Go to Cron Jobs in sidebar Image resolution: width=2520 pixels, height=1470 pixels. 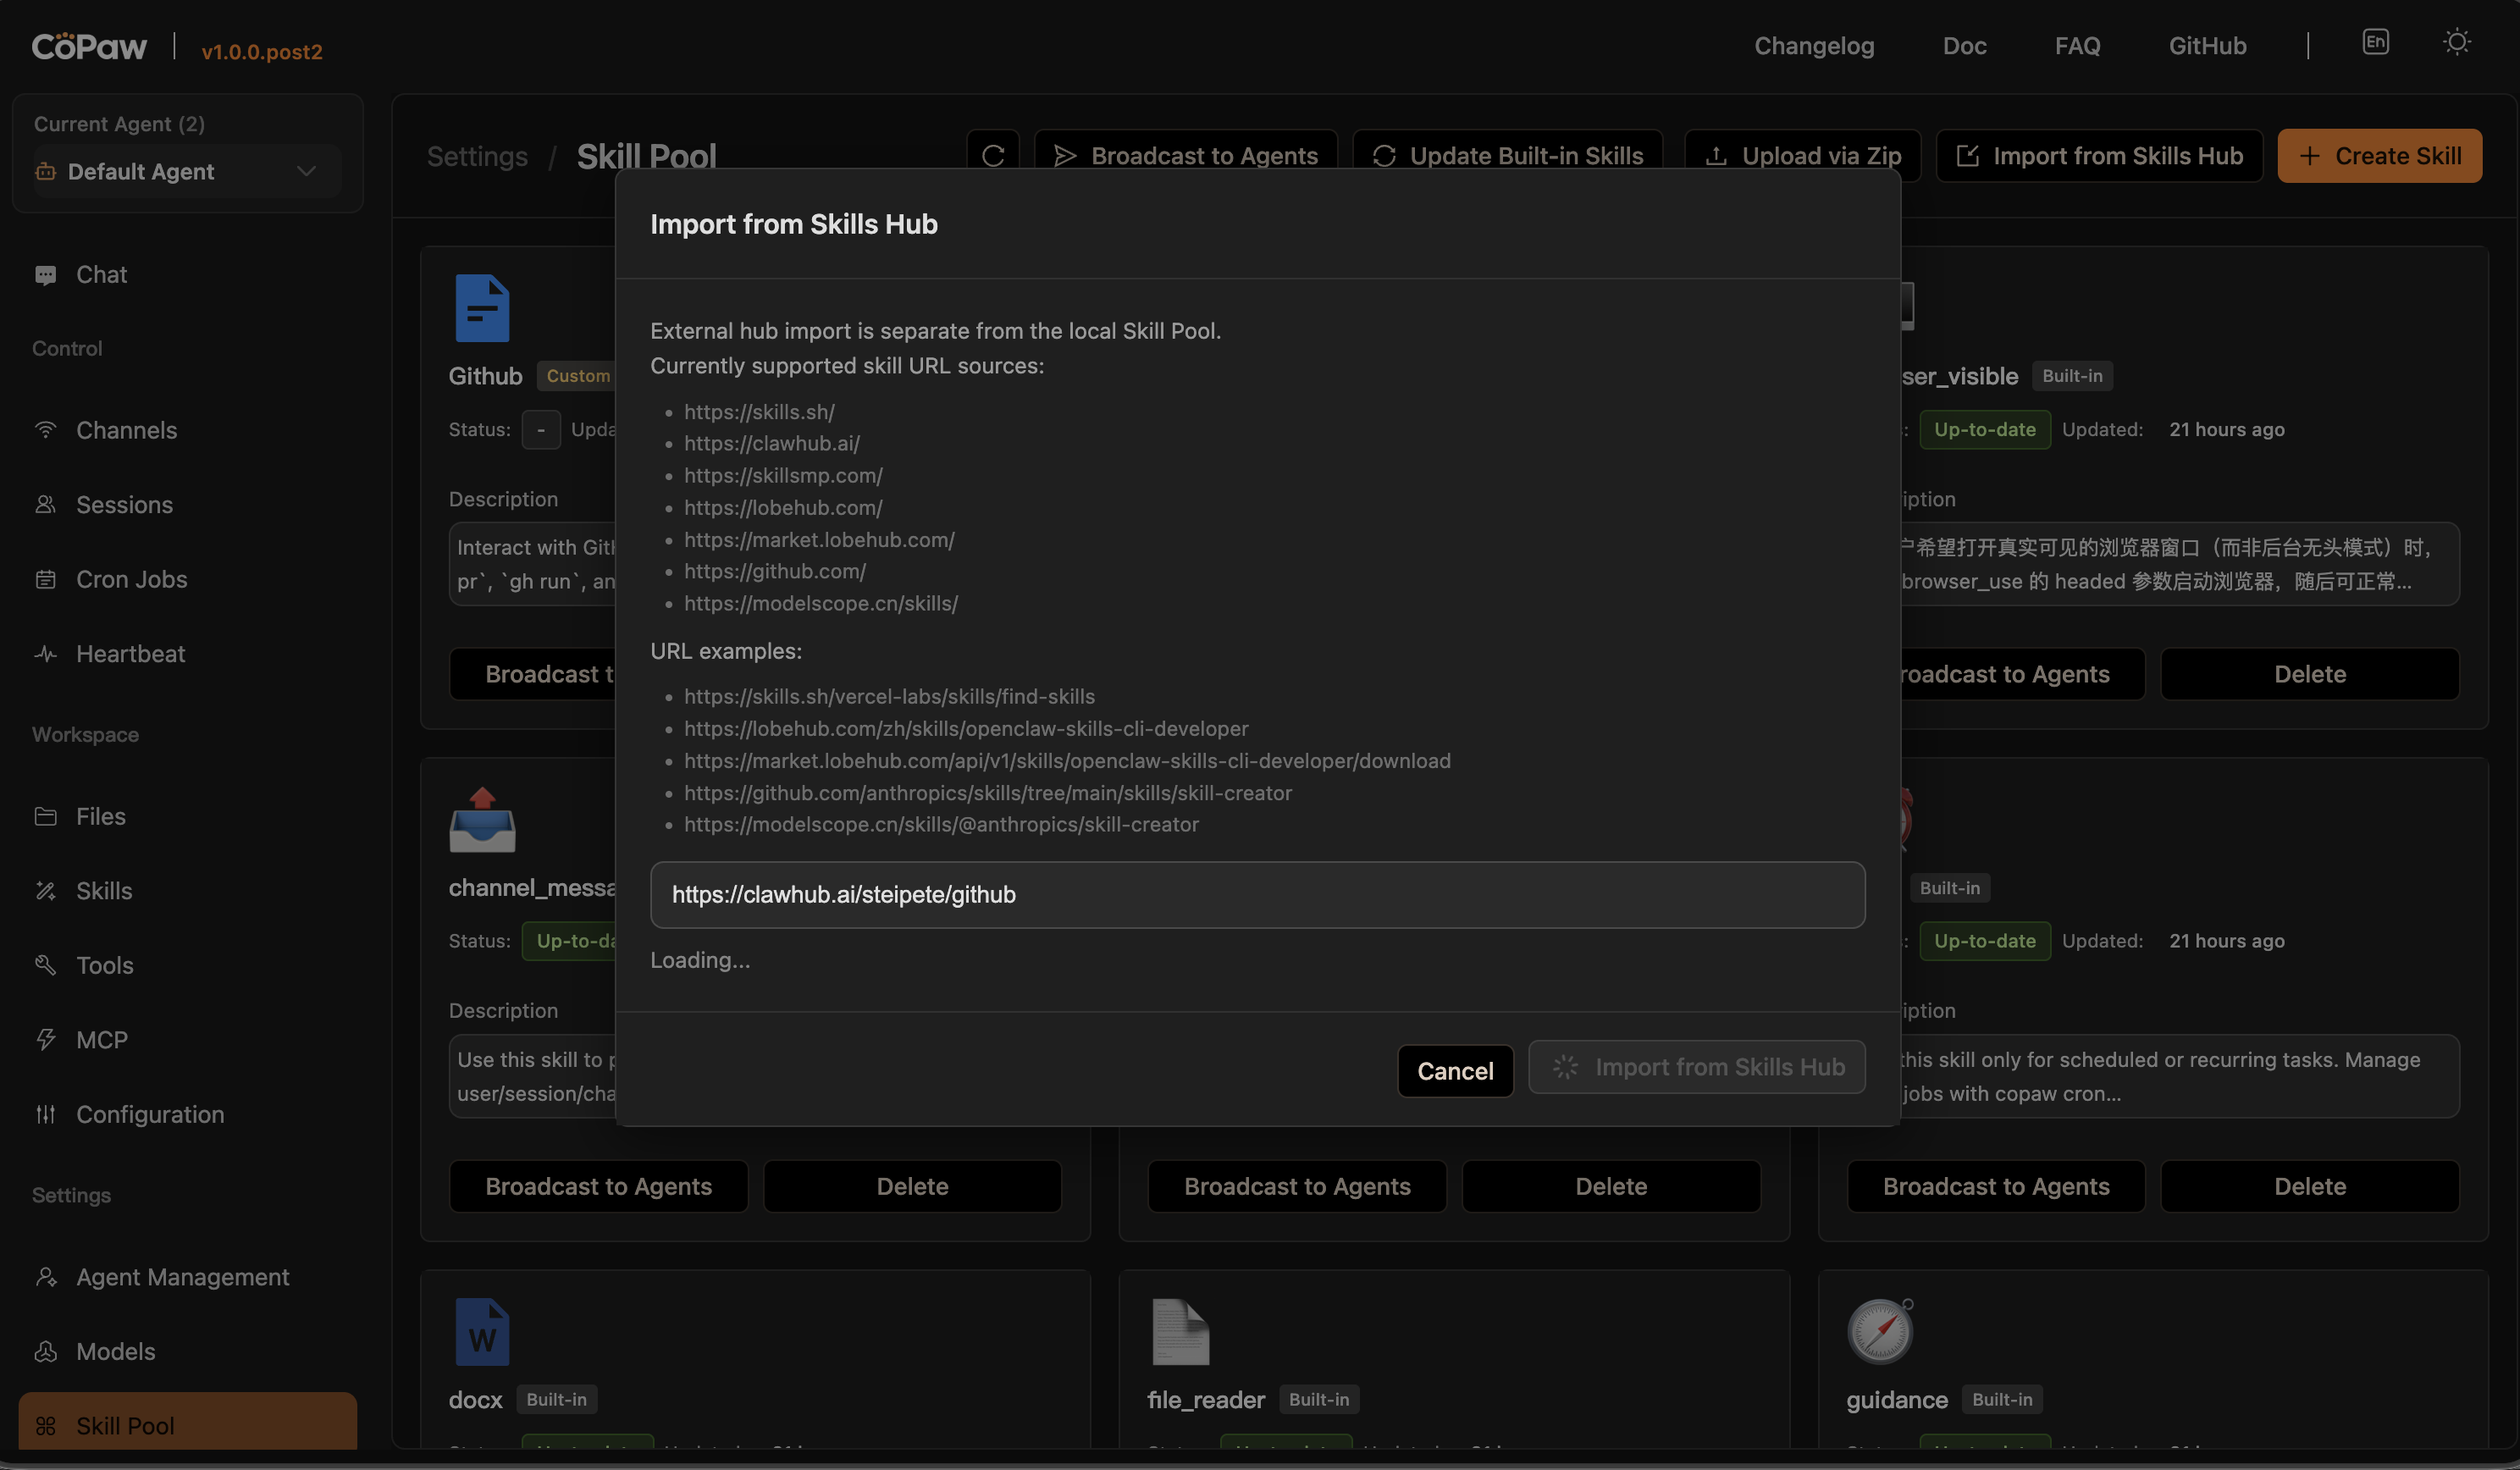pos(131,579)
